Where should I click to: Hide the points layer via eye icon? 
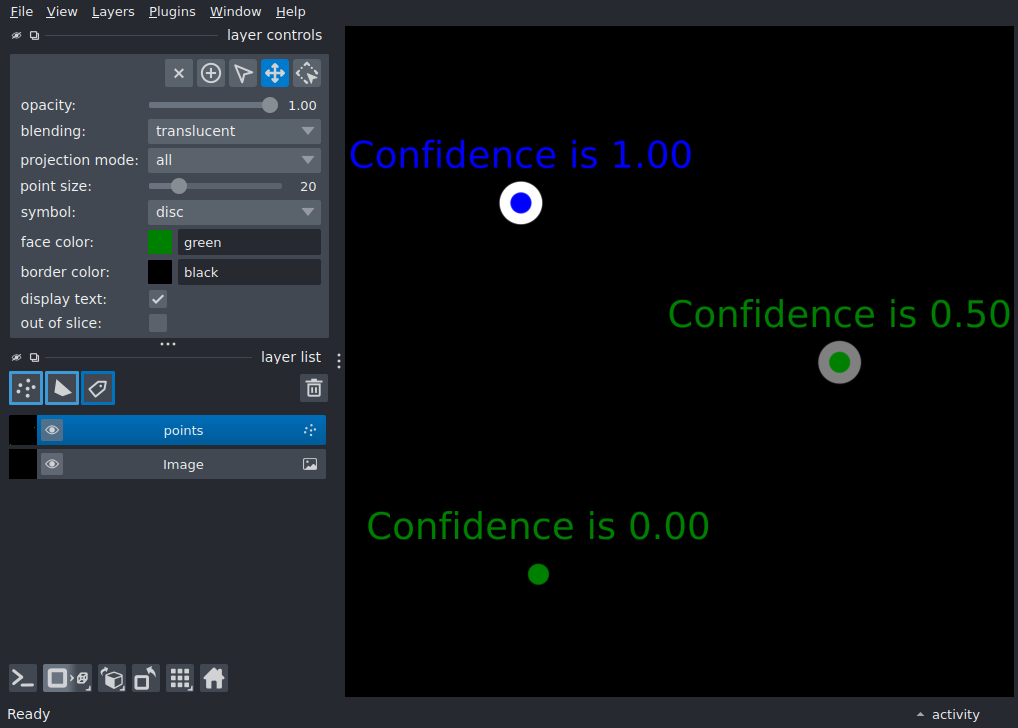(52, 430)
